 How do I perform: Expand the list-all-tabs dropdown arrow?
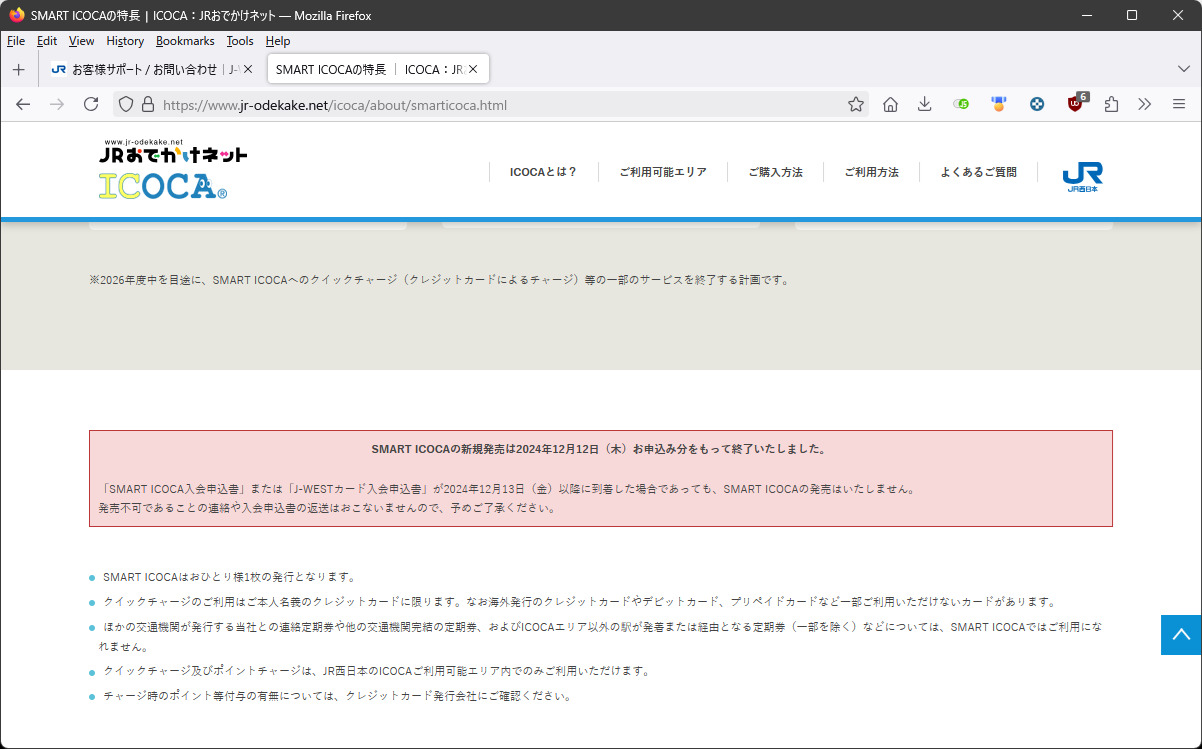point(1184,69)
